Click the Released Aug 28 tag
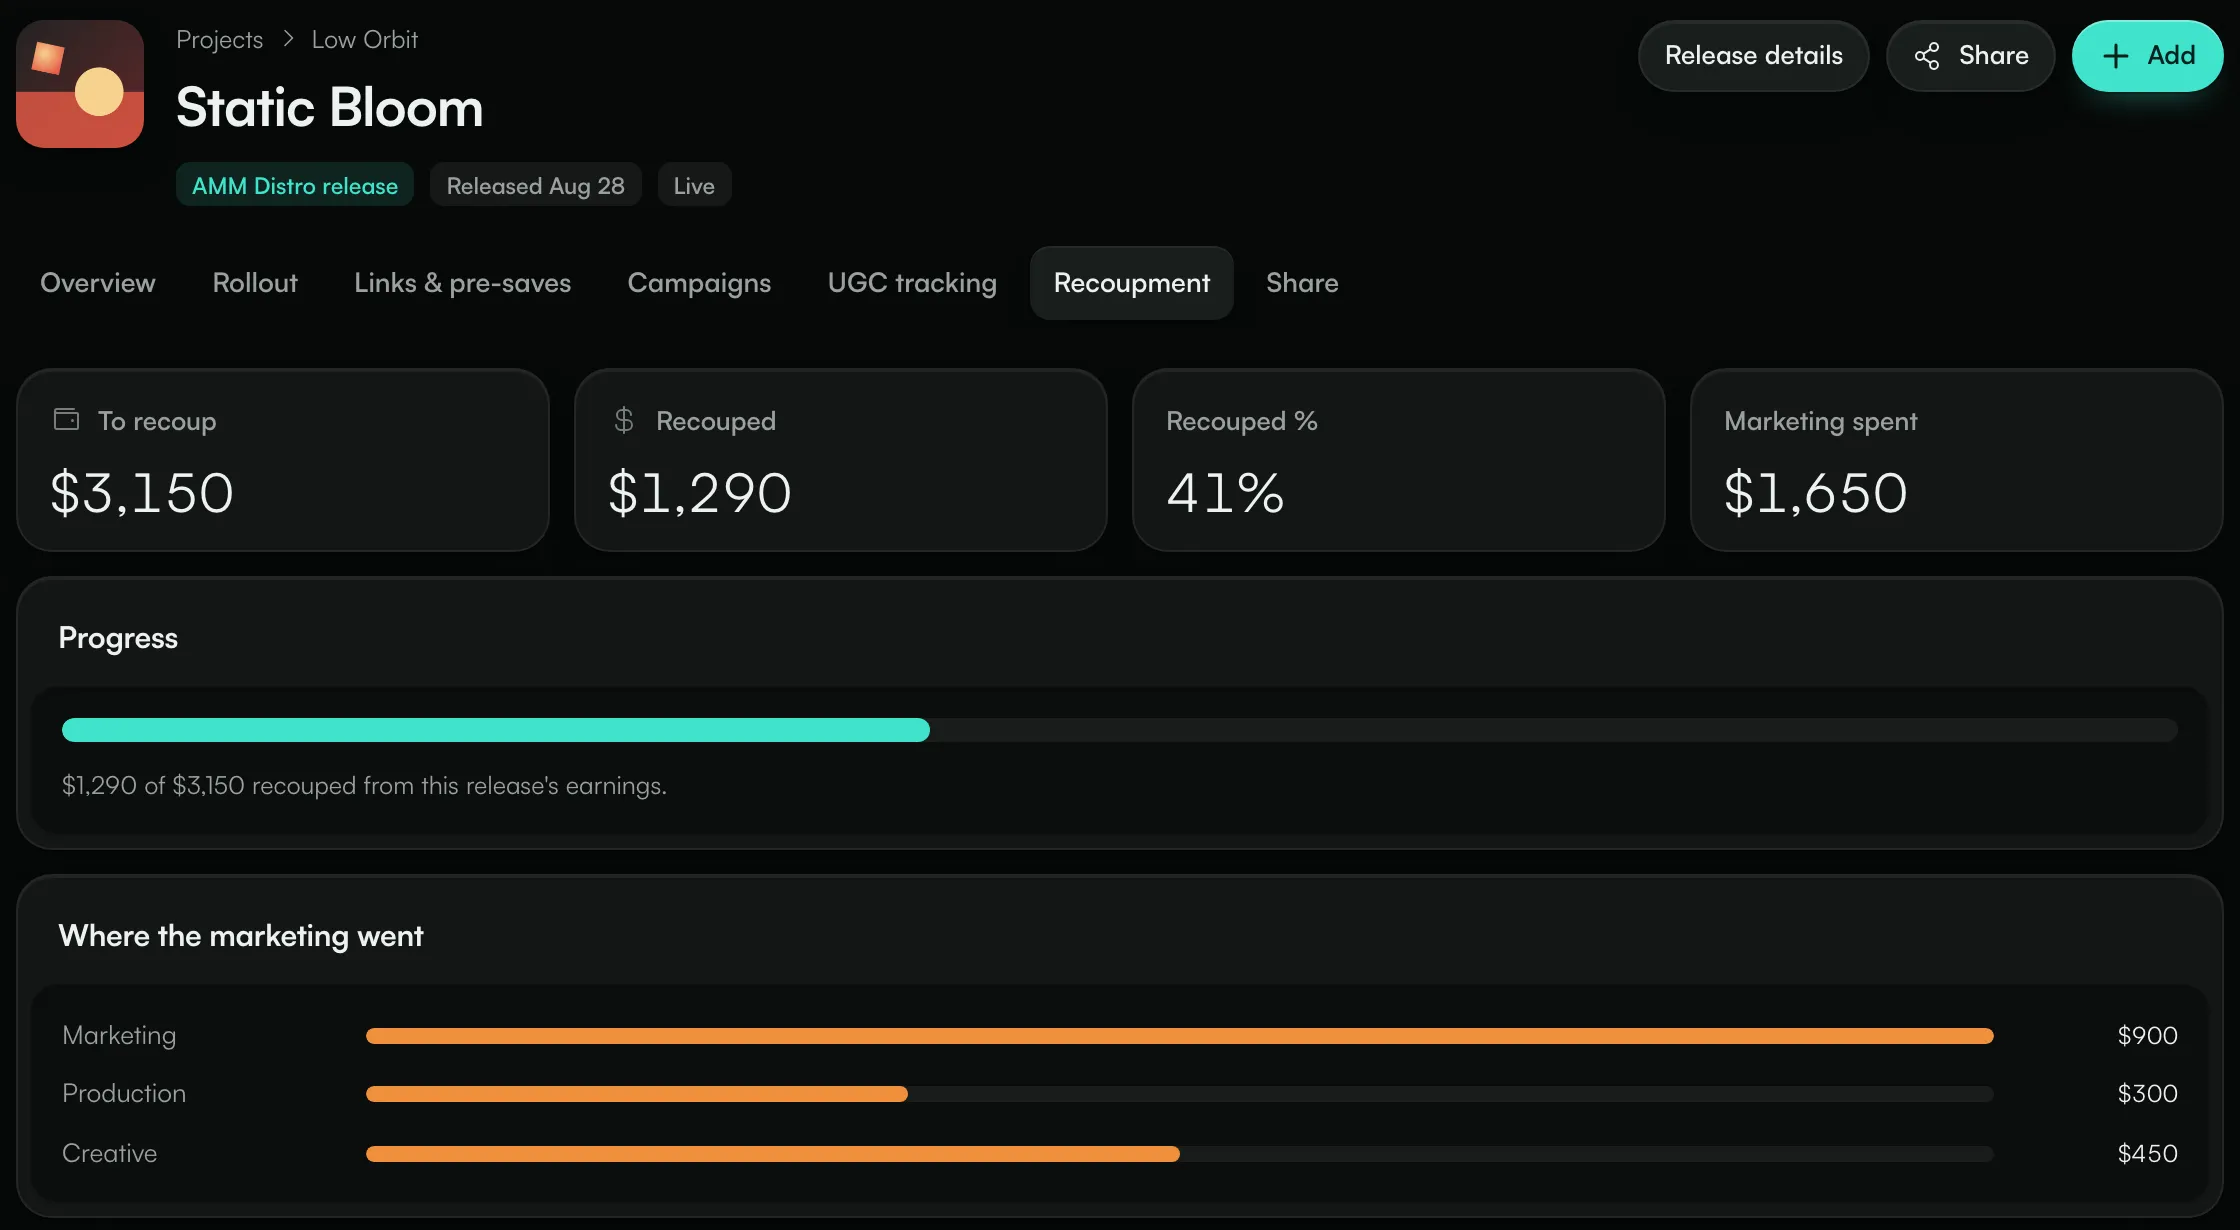Screen dimensions: 2240x1230 [x=535, y=185]
